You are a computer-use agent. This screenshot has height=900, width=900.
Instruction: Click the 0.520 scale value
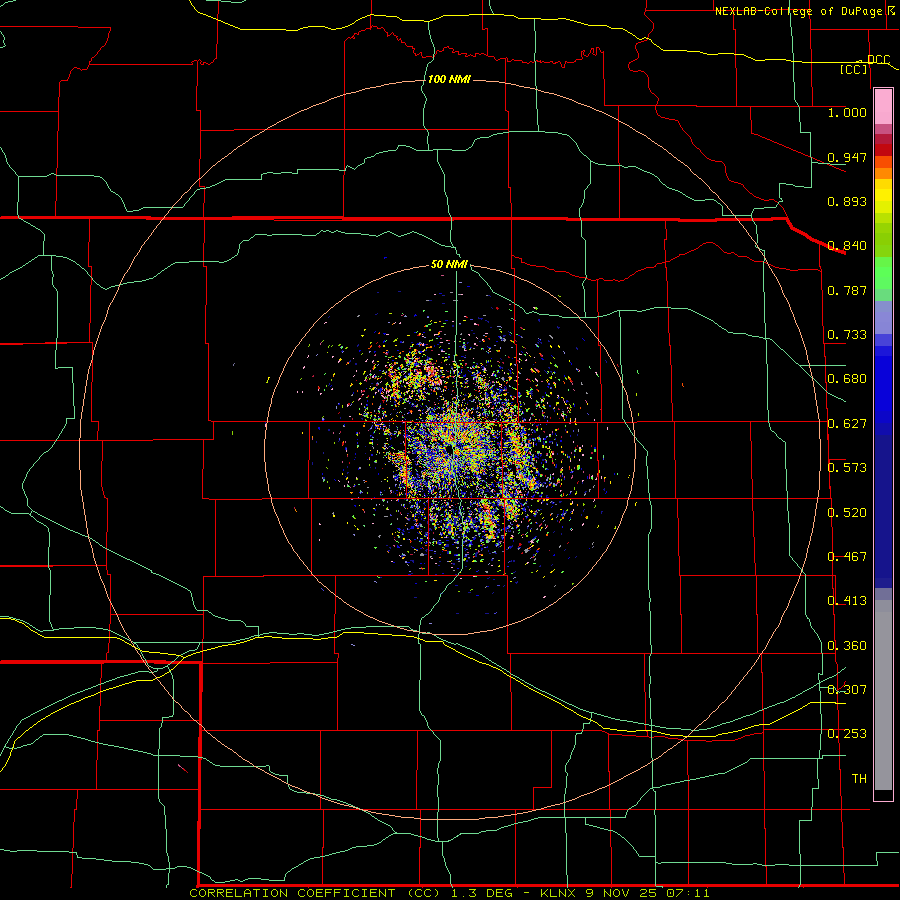pyautogui.click(x=847, y=513)
